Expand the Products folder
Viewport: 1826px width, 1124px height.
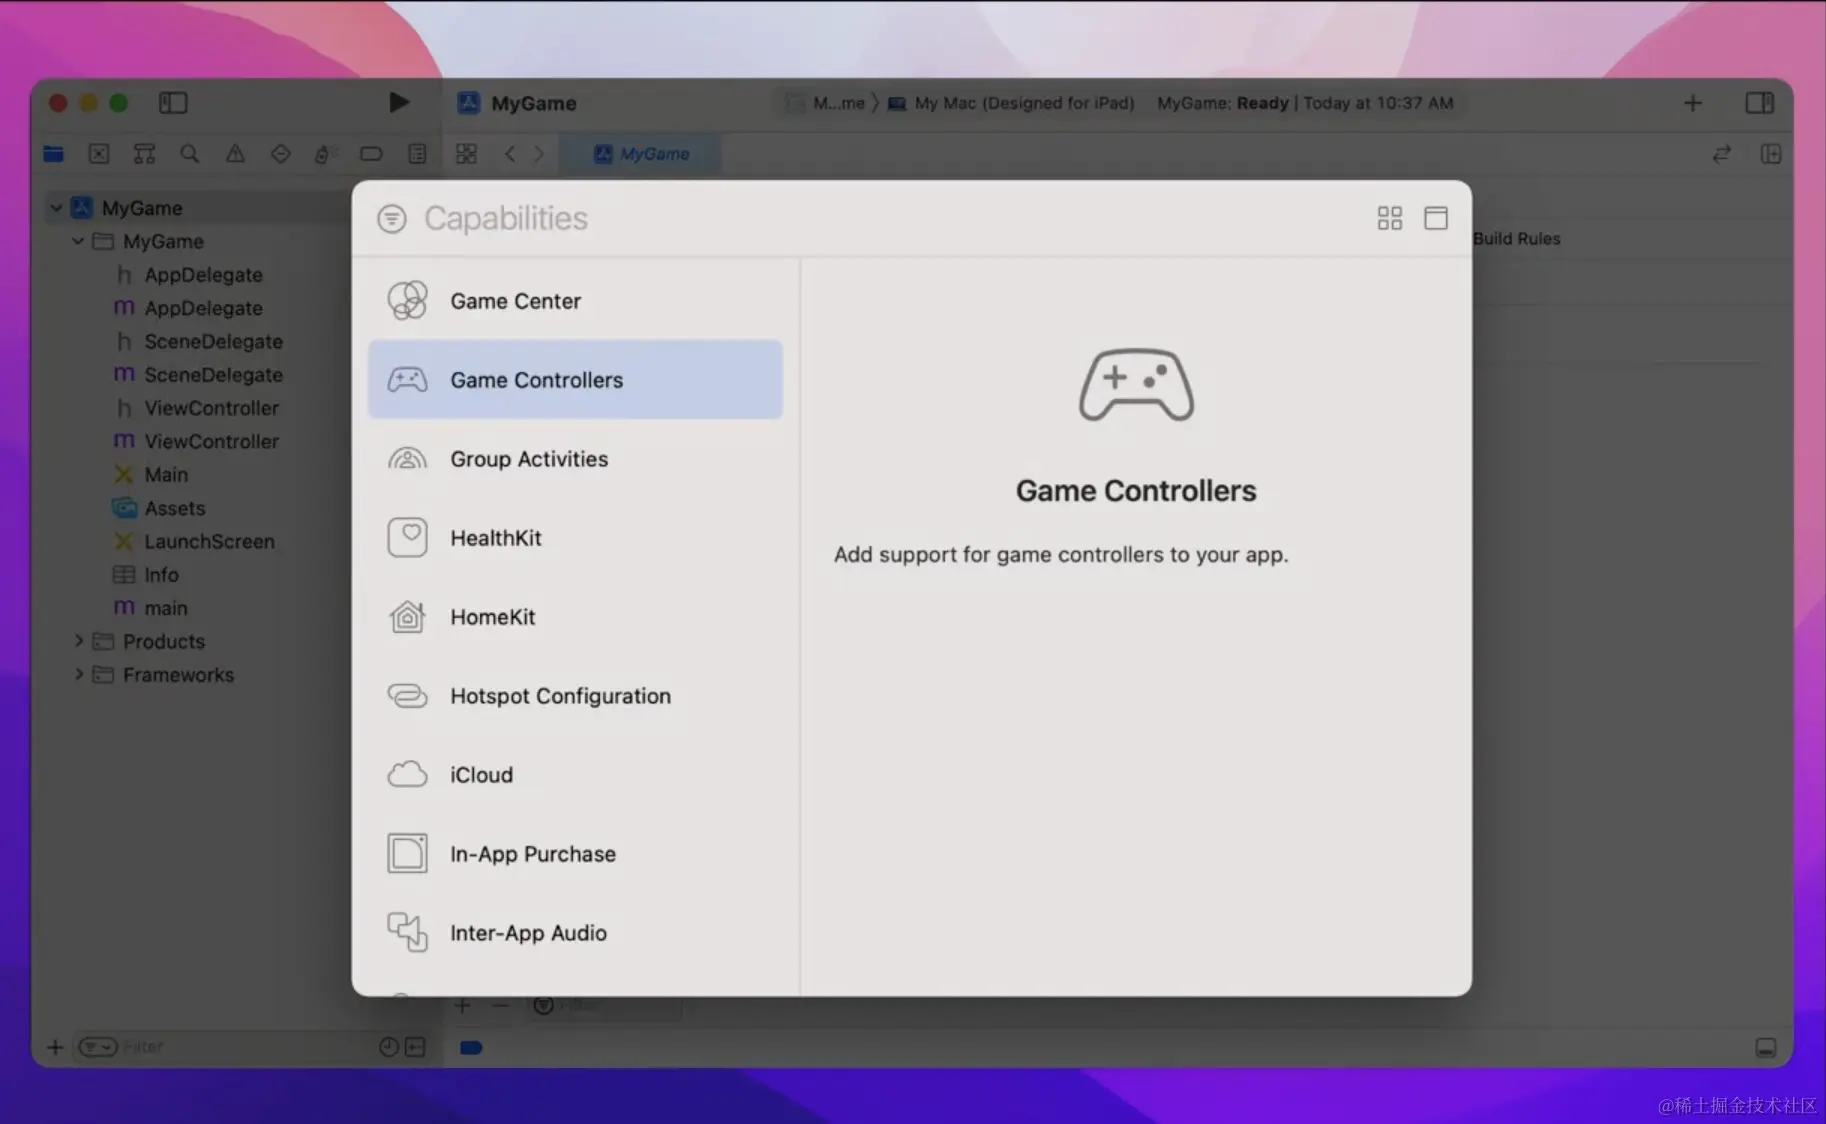(80, 641)
